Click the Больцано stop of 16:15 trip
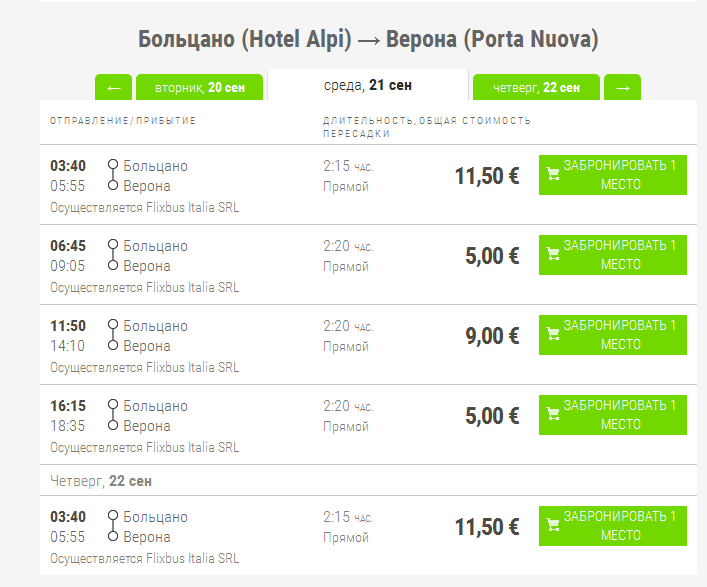 pos(155,406)
